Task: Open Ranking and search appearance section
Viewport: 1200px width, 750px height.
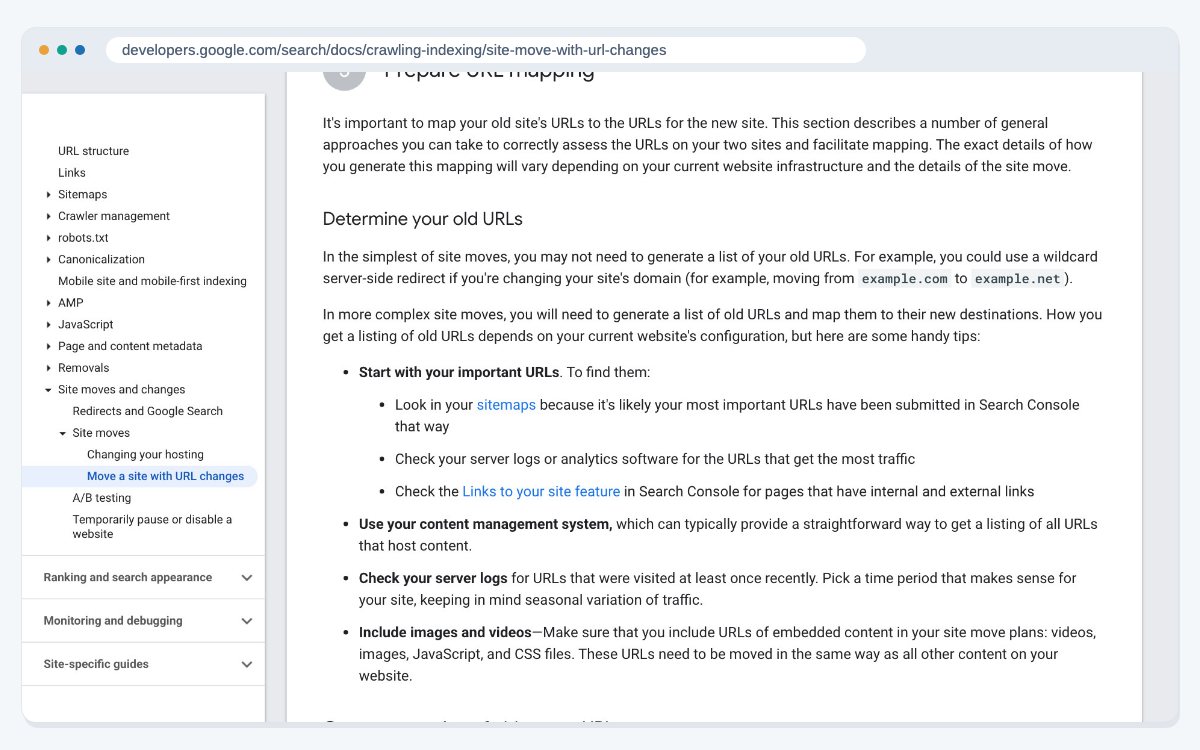Action: point(128,577)
